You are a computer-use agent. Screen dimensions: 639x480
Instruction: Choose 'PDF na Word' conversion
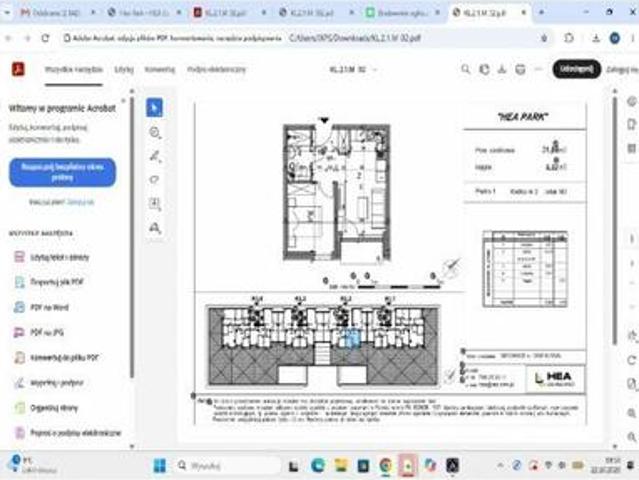[x=41, y=307]
